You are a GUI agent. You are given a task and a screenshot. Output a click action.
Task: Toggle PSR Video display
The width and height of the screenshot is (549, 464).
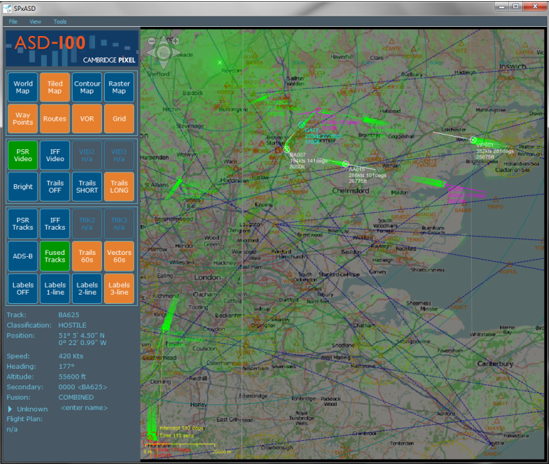[23, 155]
